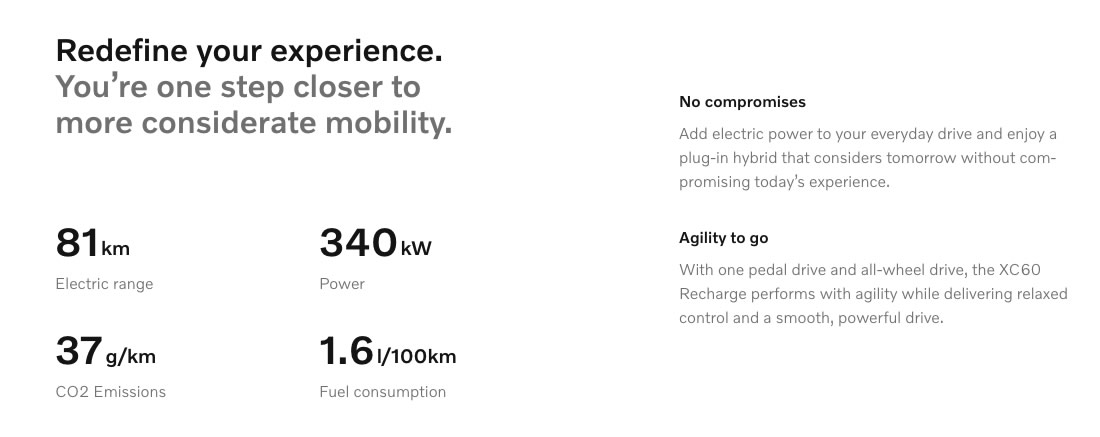The width and height of the screenshot is (1100, 437).
Task: Click the 'km' unit beside 81
Action: (116, 249)
